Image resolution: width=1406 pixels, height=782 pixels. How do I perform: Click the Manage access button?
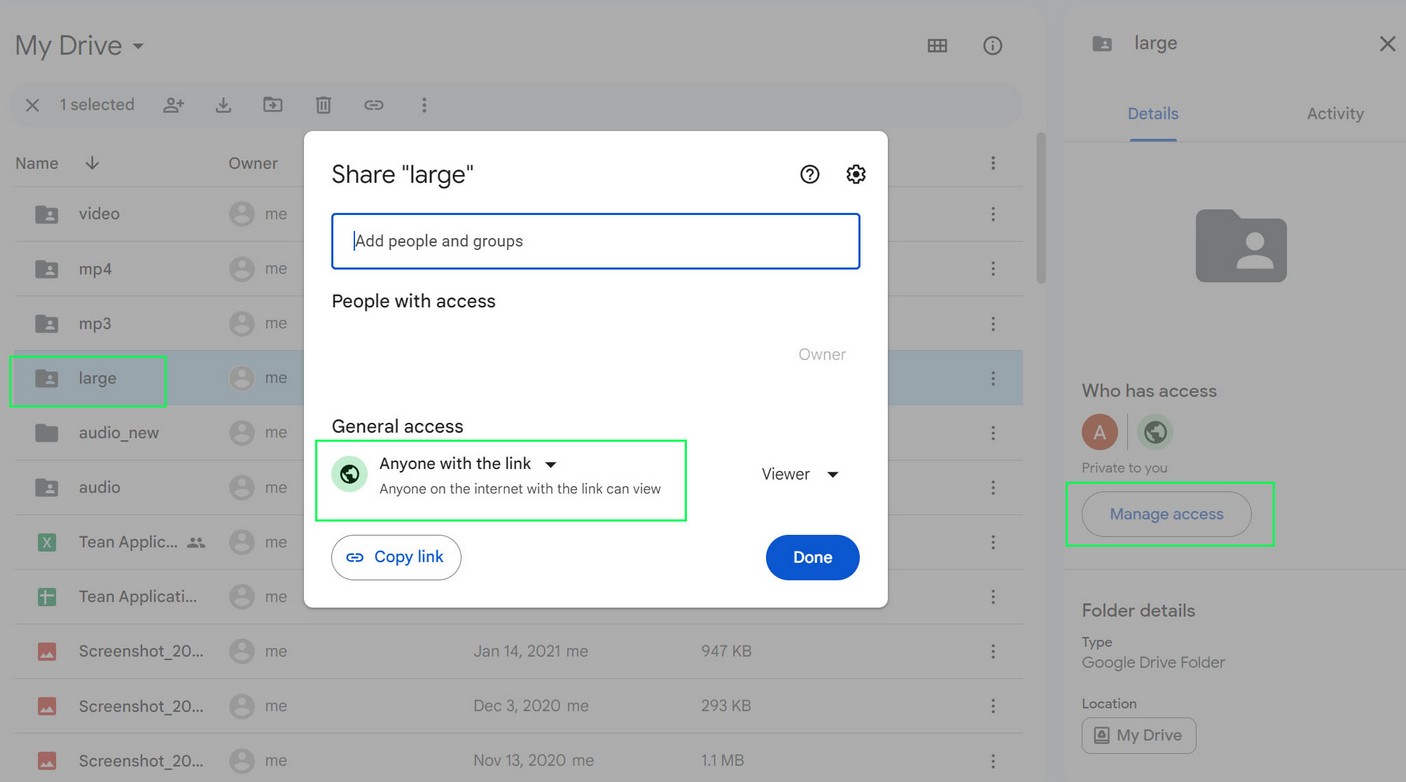click(x=1166, y=514)
